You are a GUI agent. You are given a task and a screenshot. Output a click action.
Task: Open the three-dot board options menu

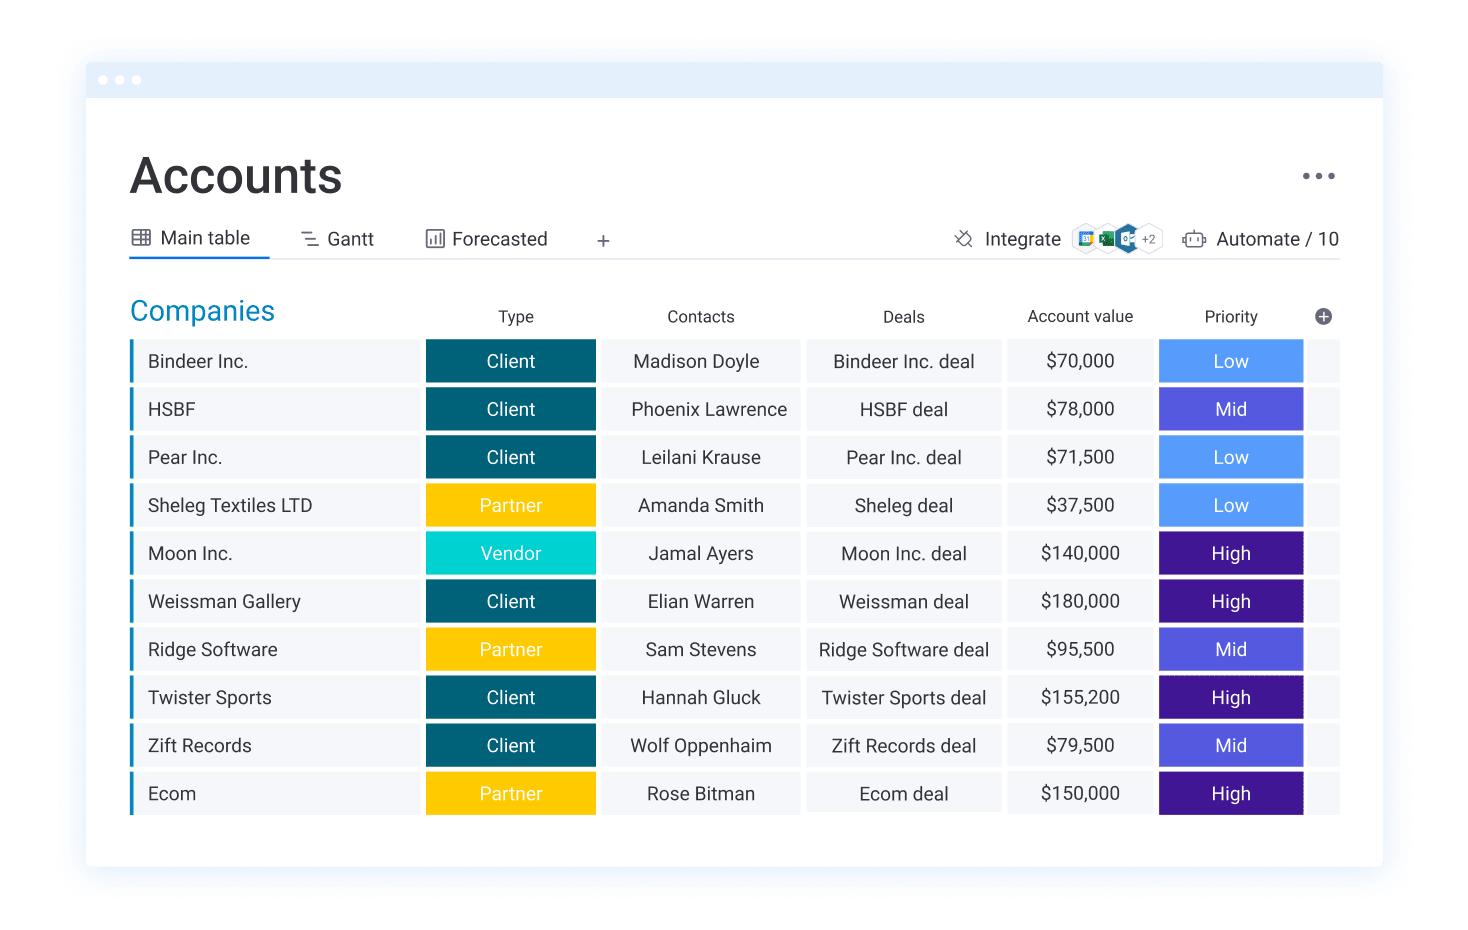[x=1318, y=176]
